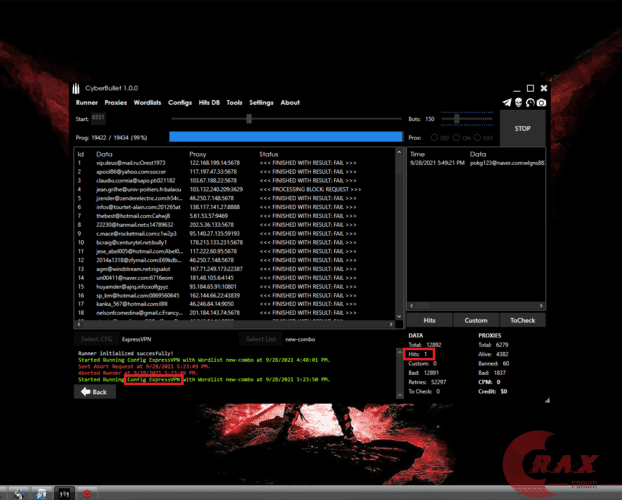Open the About menu

click(x=290, y=103)
